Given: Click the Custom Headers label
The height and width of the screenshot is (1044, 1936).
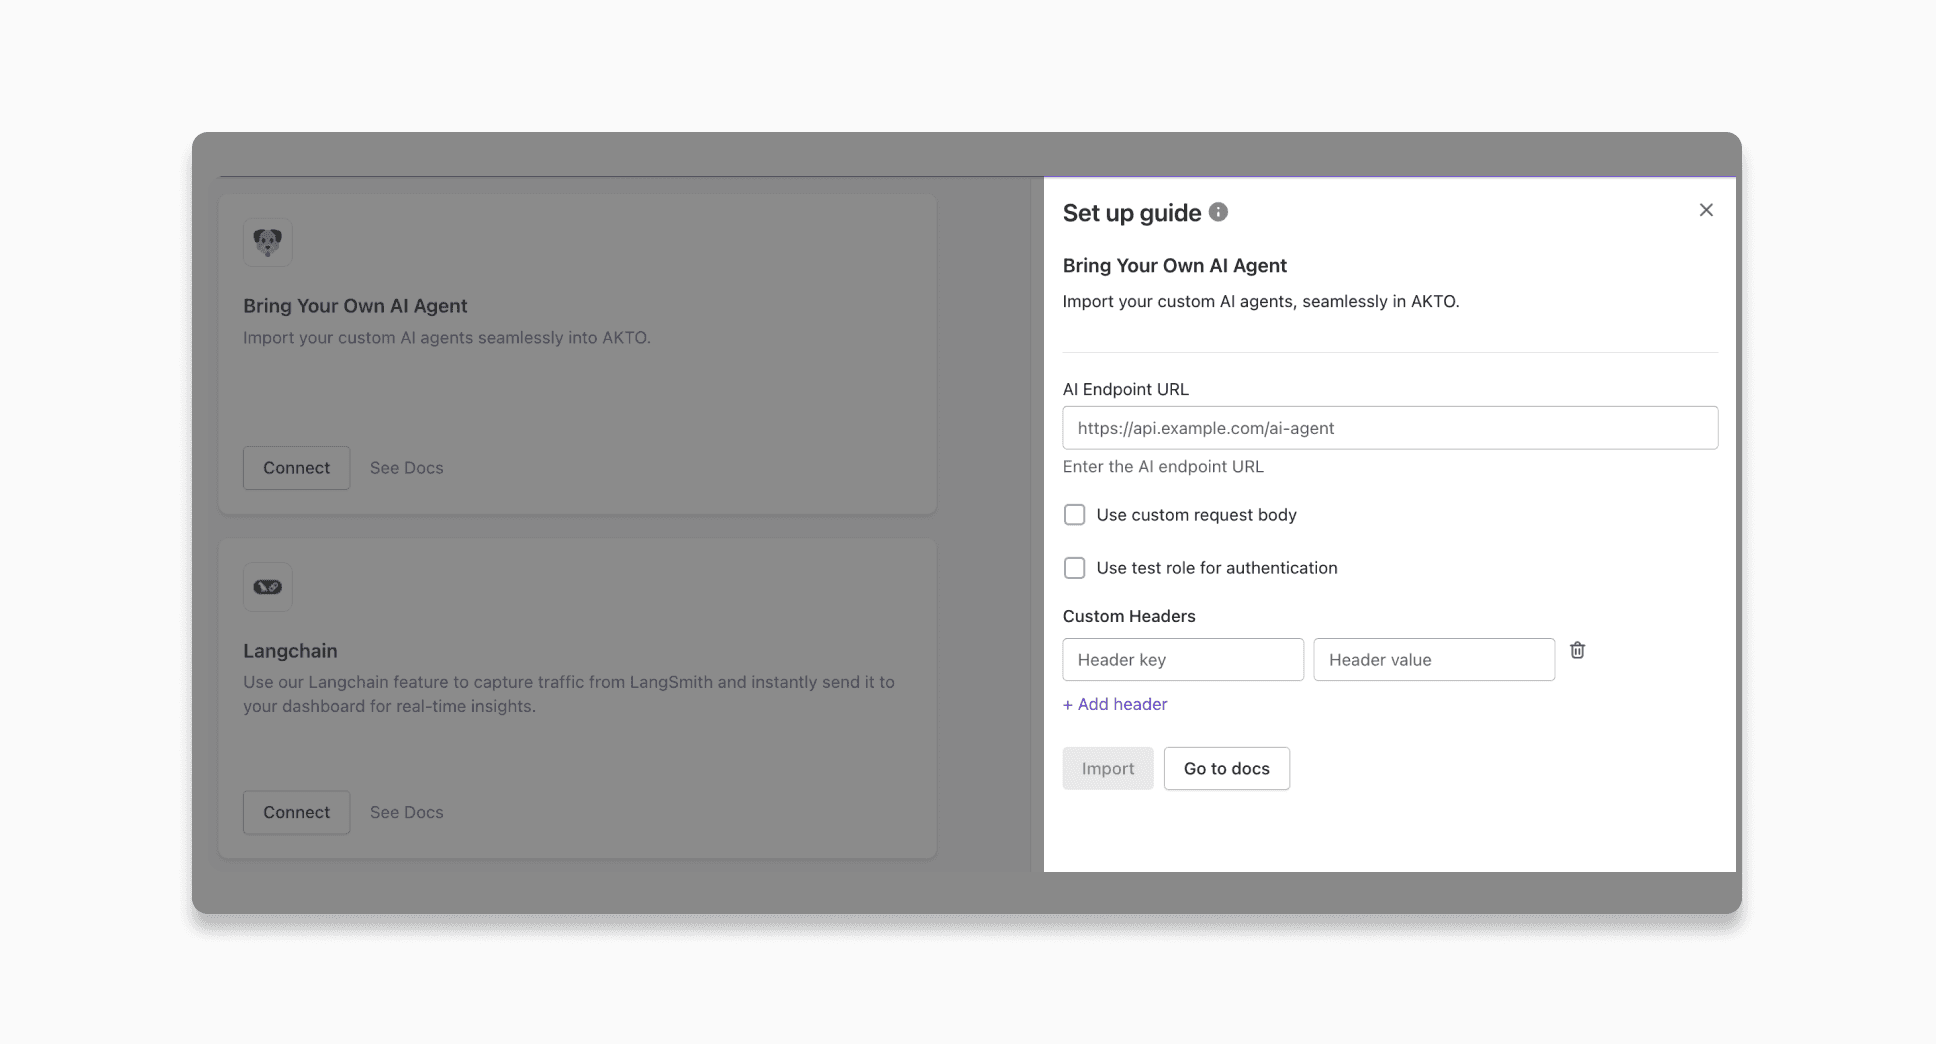Looking at the screenshot, I should (1129, 616).
